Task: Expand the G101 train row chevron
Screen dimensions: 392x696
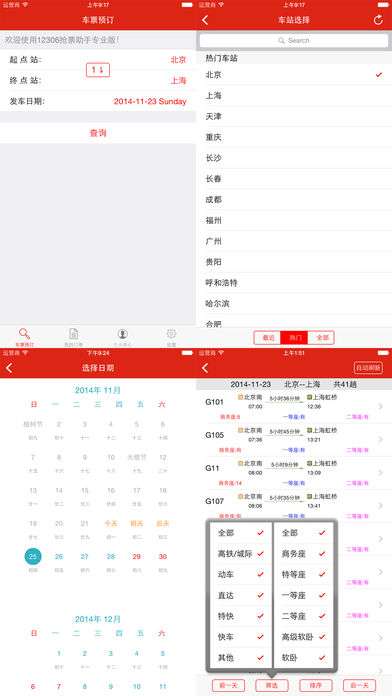Action: point(380,406)
